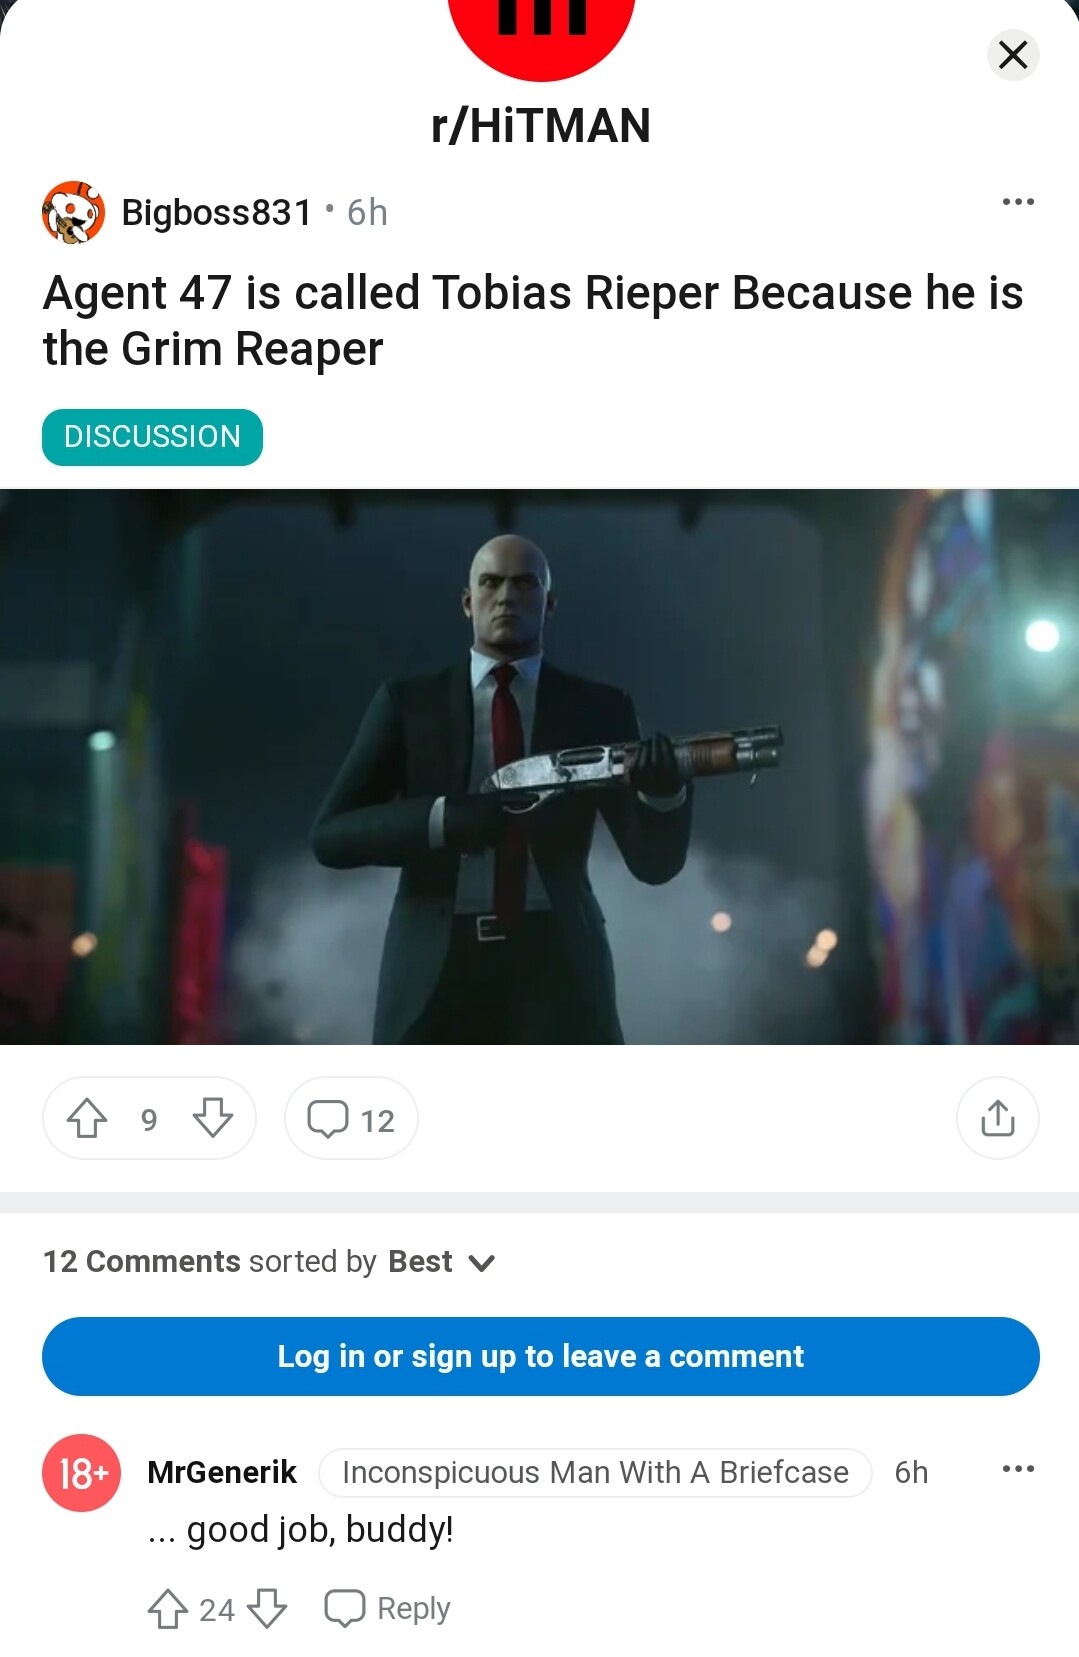Viewport: 1079px width, 1657px height.
Task: Upvote the Agent 47 post
Action: (x=87, y=1118)
